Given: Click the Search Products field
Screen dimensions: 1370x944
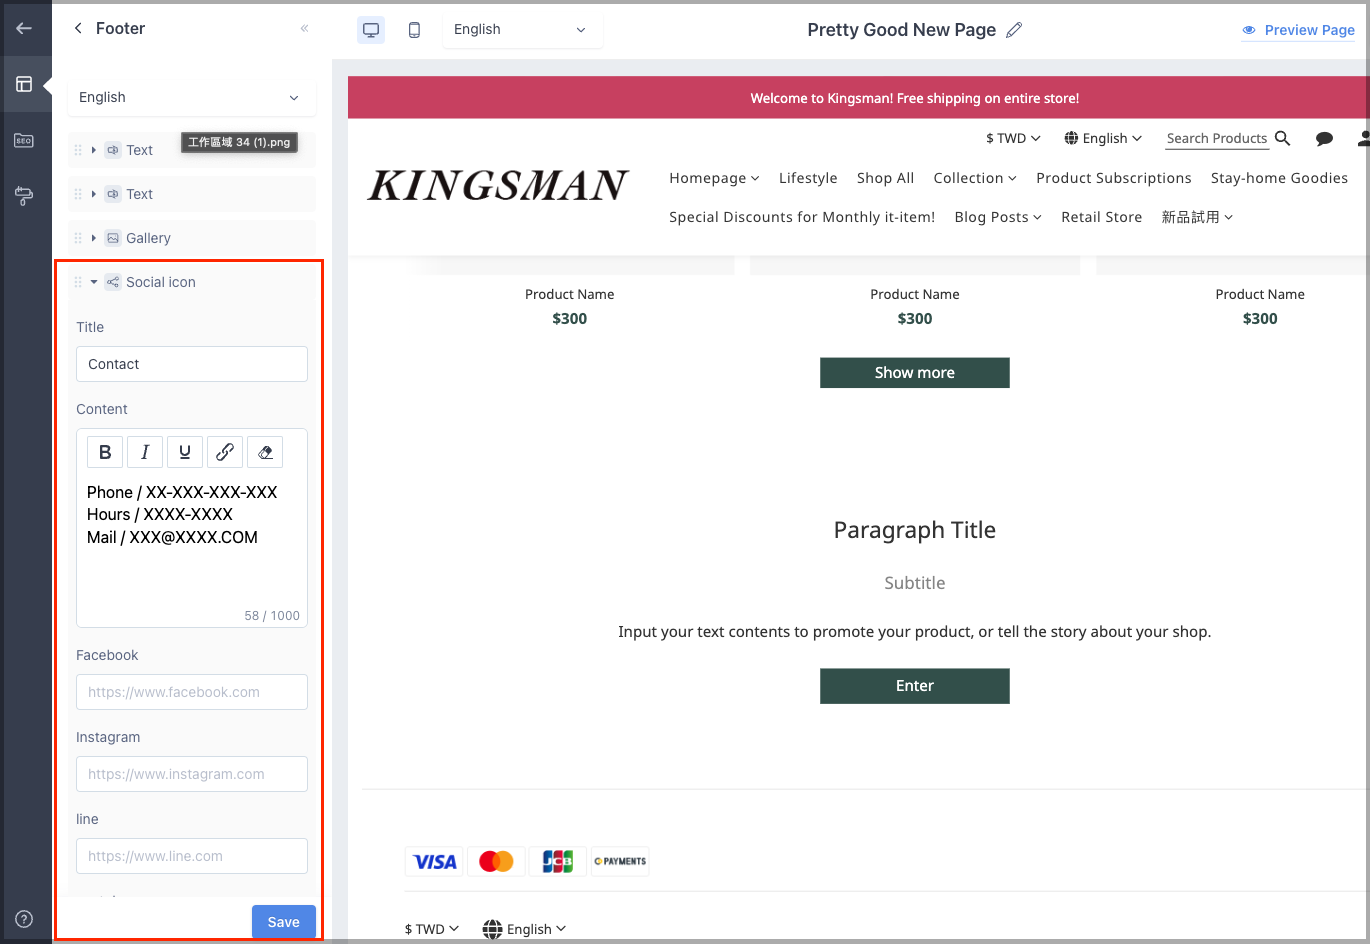Looking at the screenshot, I should (1217, 138).
